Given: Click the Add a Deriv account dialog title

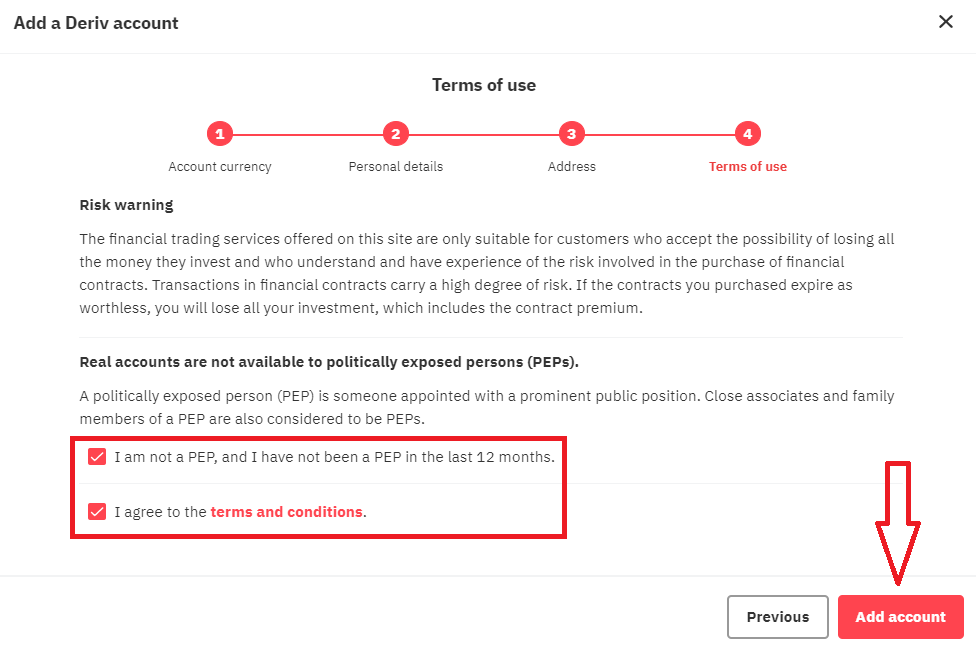Looking at the screenshot, I should pos(95,22).
